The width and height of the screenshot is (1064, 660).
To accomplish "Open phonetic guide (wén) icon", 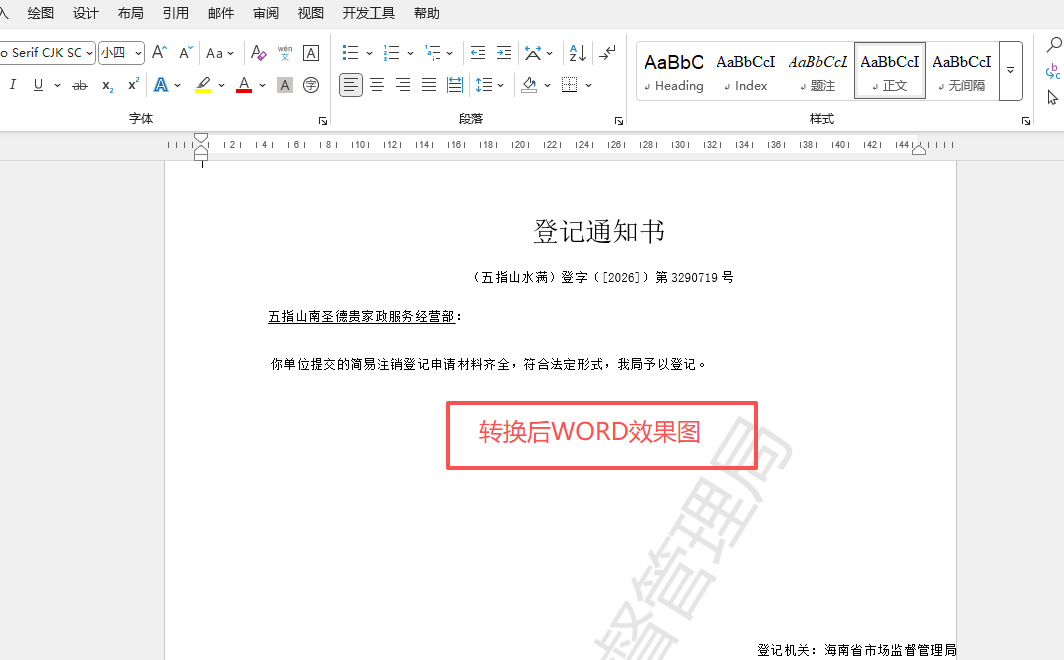I will point(285,52).
